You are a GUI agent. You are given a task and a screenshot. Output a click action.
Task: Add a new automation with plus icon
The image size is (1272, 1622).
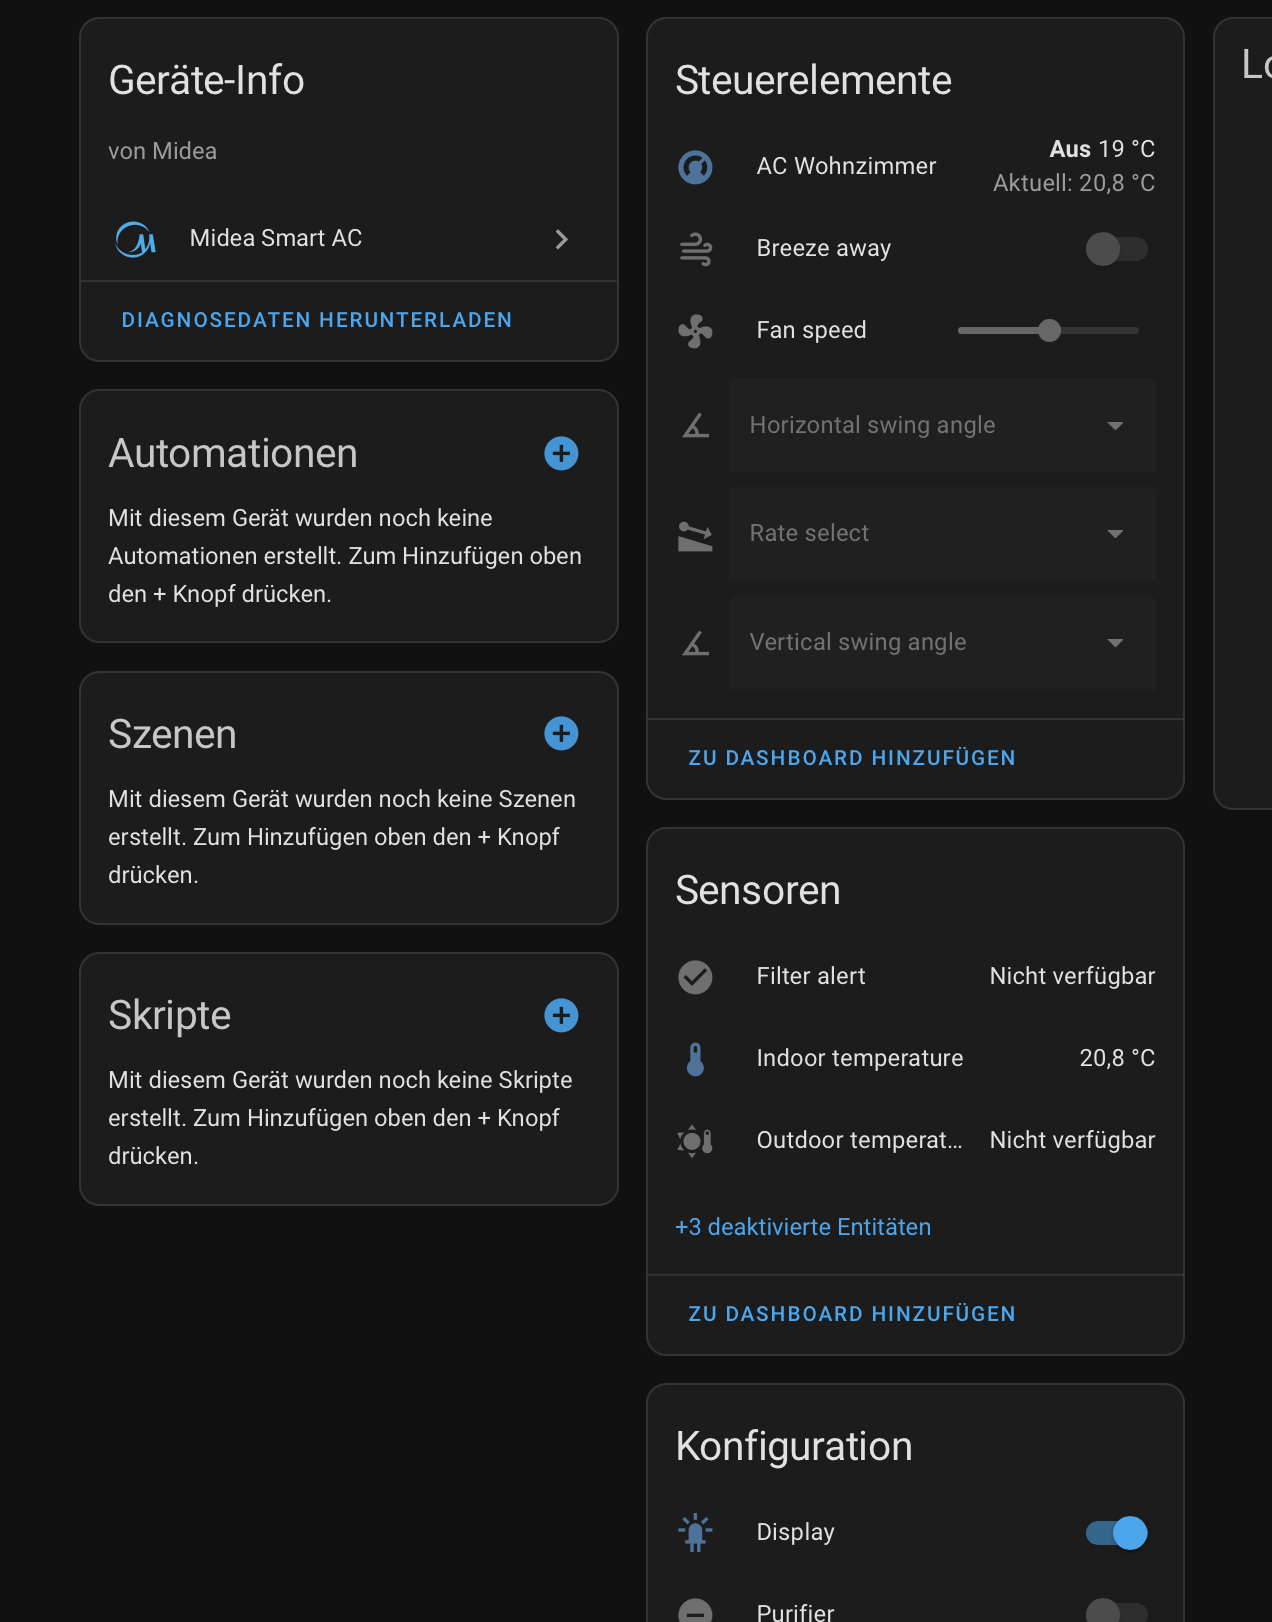click(x=561, y=453)
